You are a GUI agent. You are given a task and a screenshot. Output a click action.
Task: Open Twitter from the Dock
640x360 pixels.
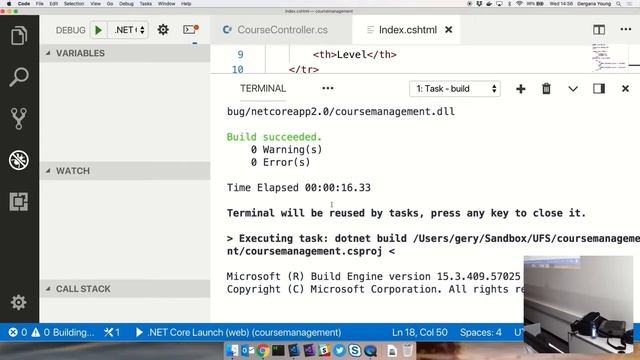point(339,350)
